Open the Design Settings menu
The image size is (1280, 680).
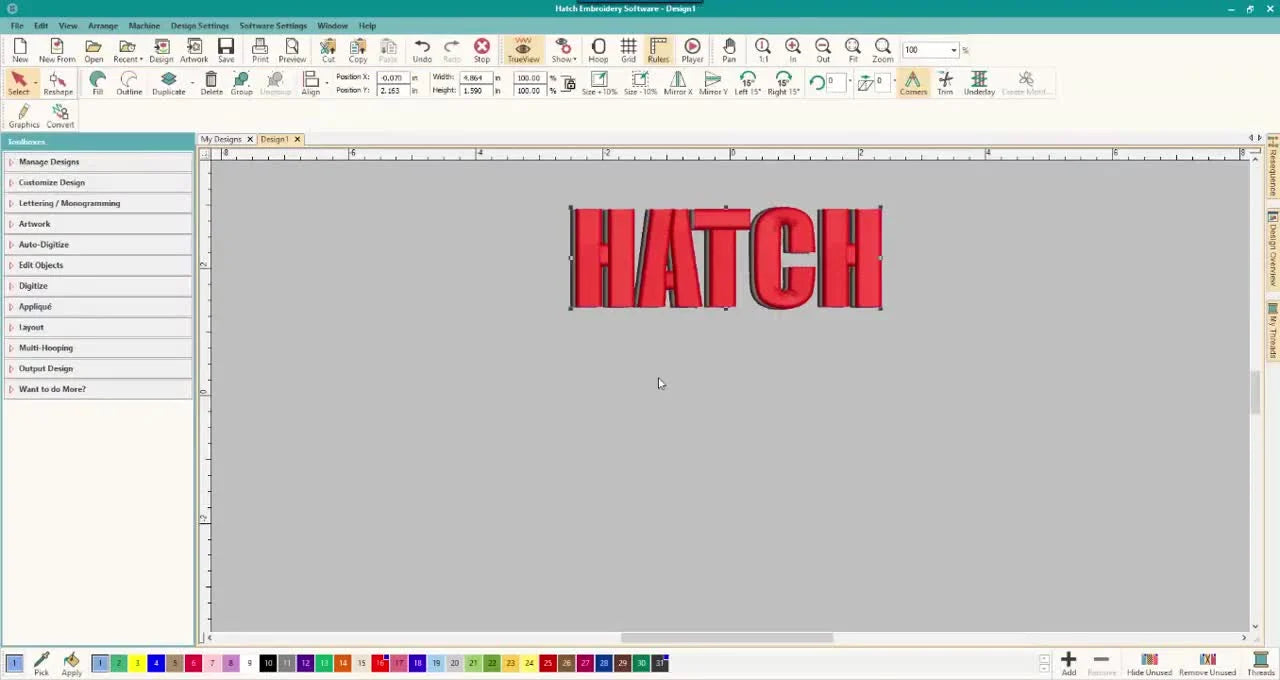coord(199,25)
